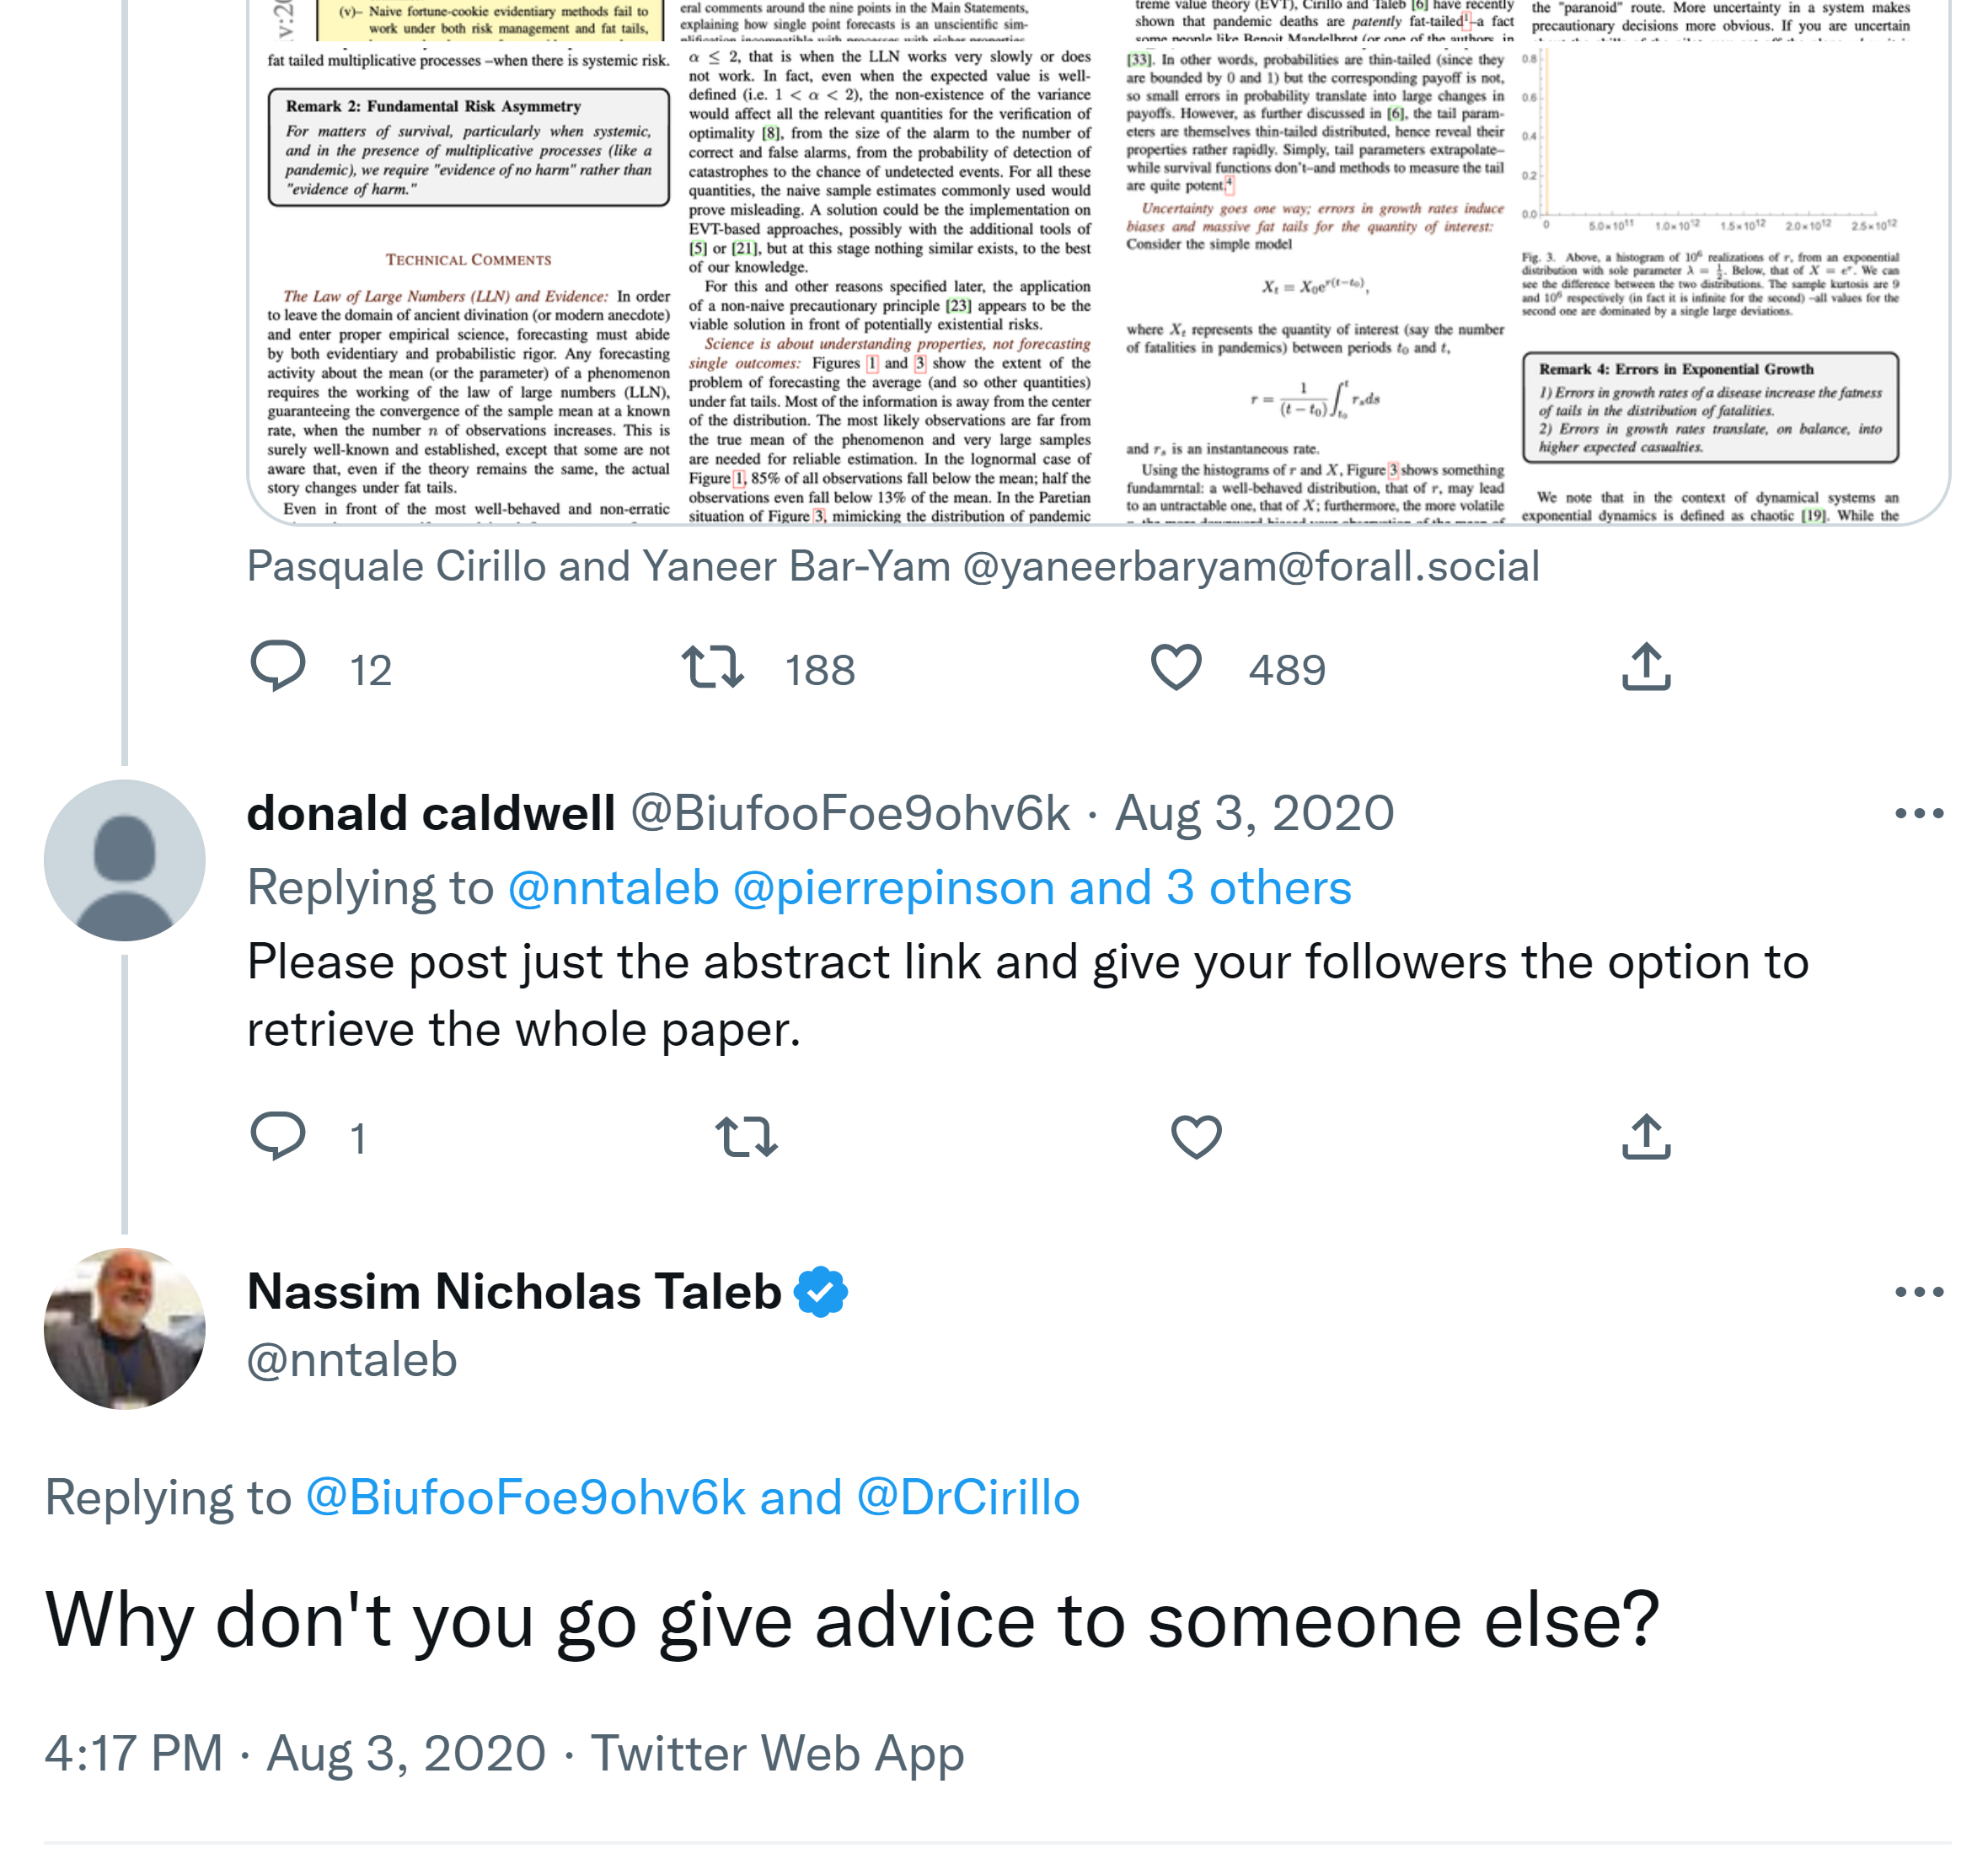Reply to donald caldwell's tweet
This screenshot has width=1988, height=1875.
point(277,1136)
